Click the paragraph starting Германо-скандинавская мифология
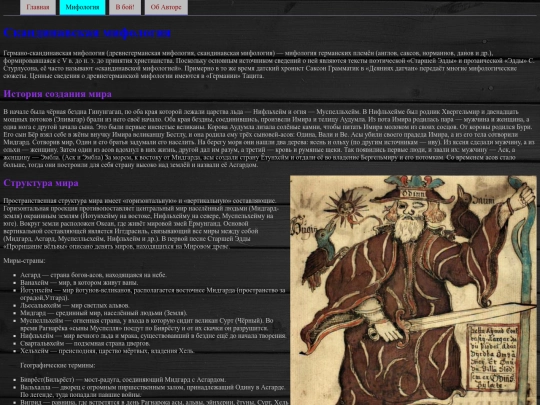 [269, 64]
